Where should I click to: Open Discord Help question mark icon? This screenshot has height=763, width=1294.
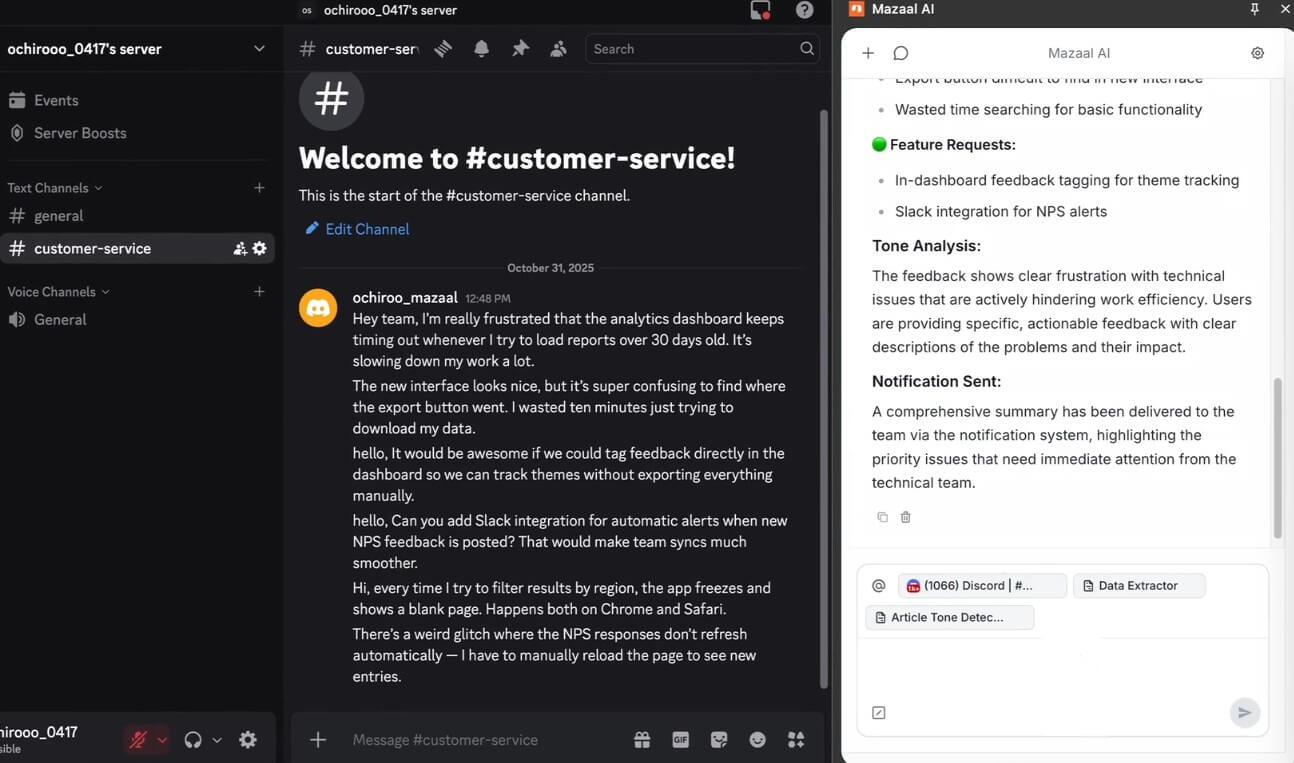(805, 10)
